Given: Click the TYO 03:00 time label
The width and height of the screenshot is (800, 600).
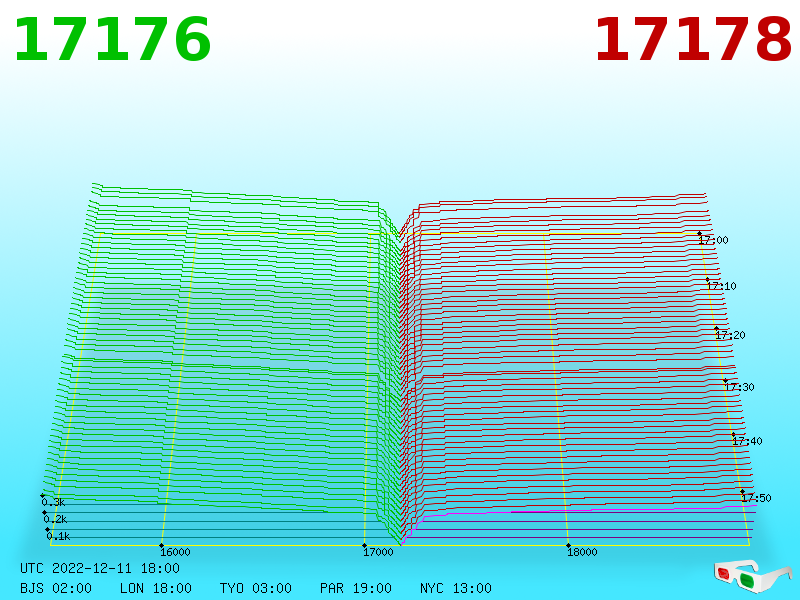Looking at the screenshot, I should pos(256,588).
